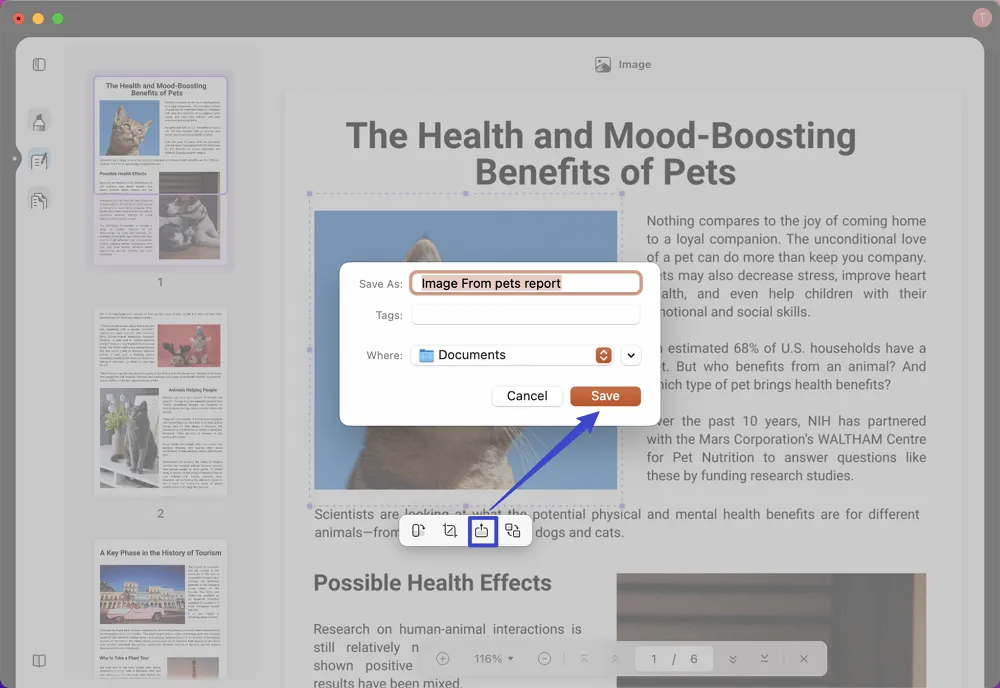
Task: Click the Possible Health Effects heading
Action: click(432, 583)
